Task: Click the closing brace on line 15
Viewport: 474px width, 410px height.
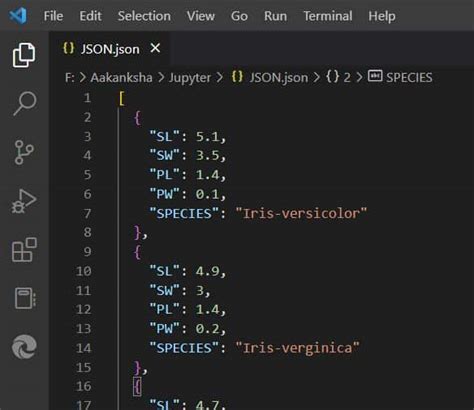Action: 137,368
